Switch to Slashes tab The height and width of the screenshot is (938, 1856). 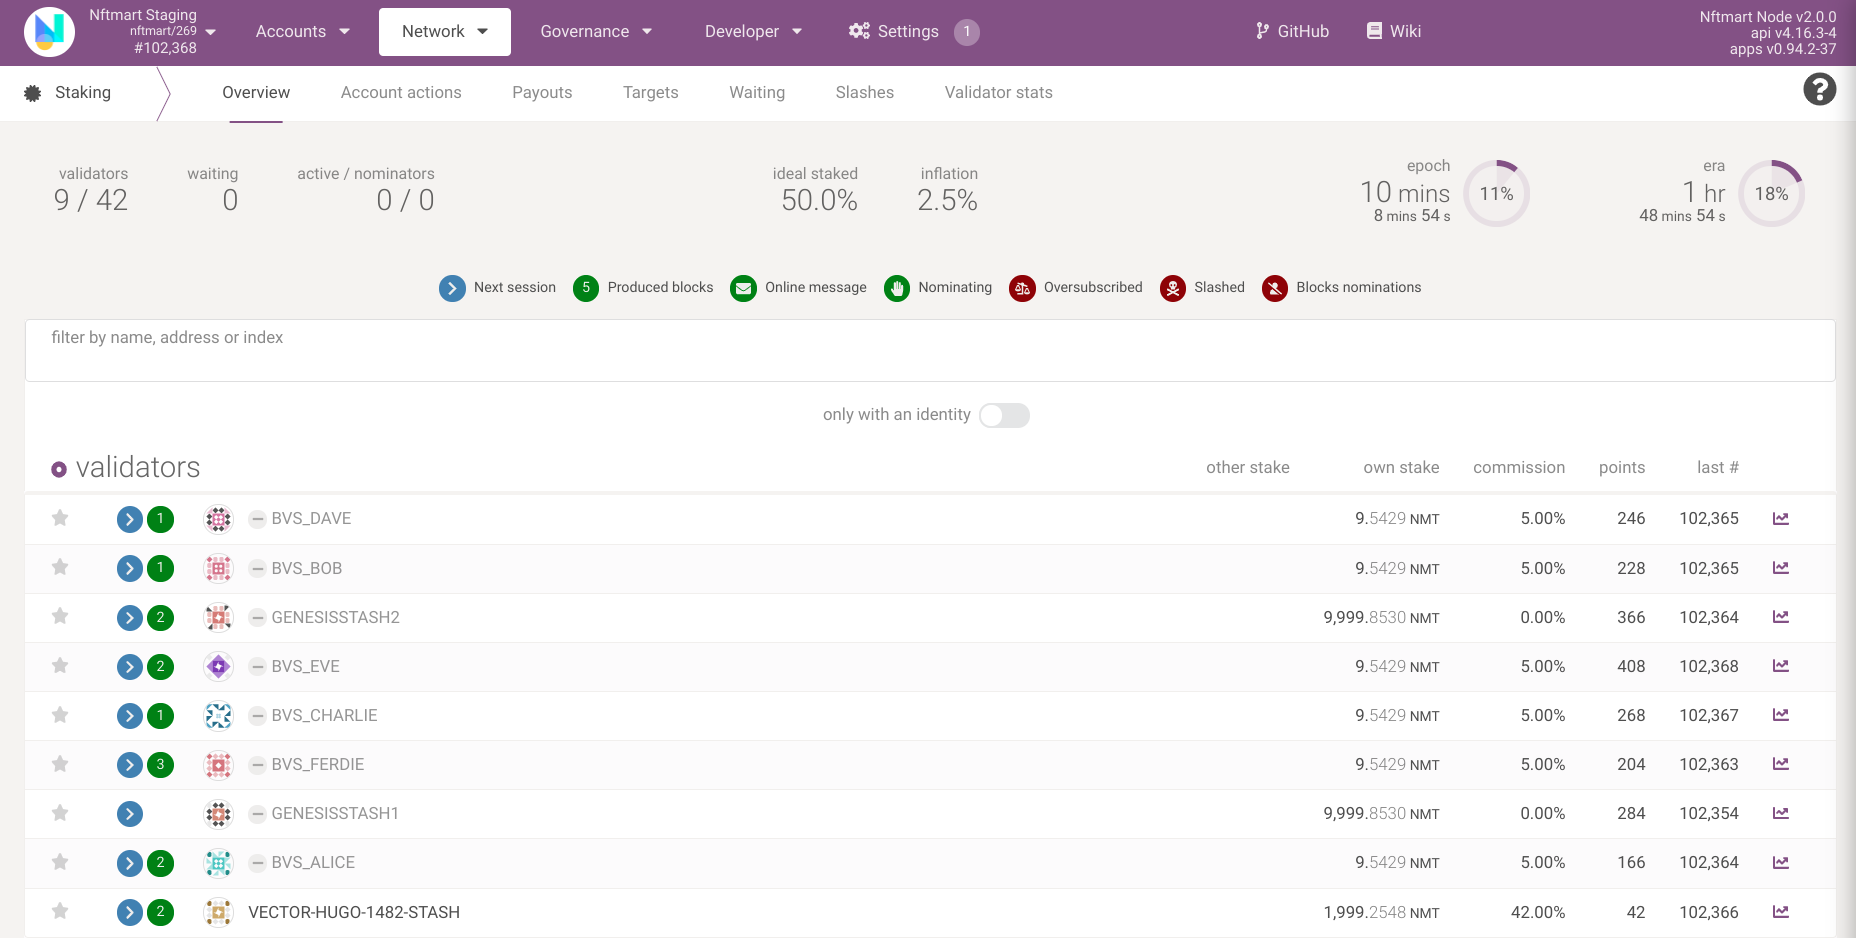(x=865, y=93)
